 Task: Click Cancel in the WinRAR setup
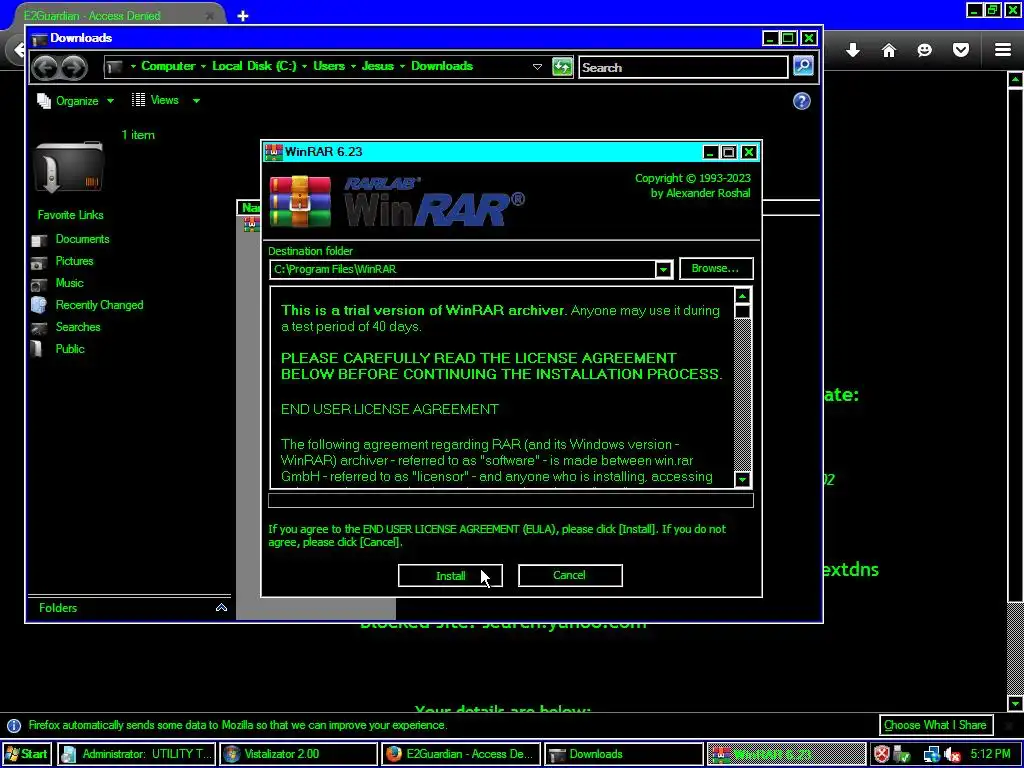pos(569,575)
